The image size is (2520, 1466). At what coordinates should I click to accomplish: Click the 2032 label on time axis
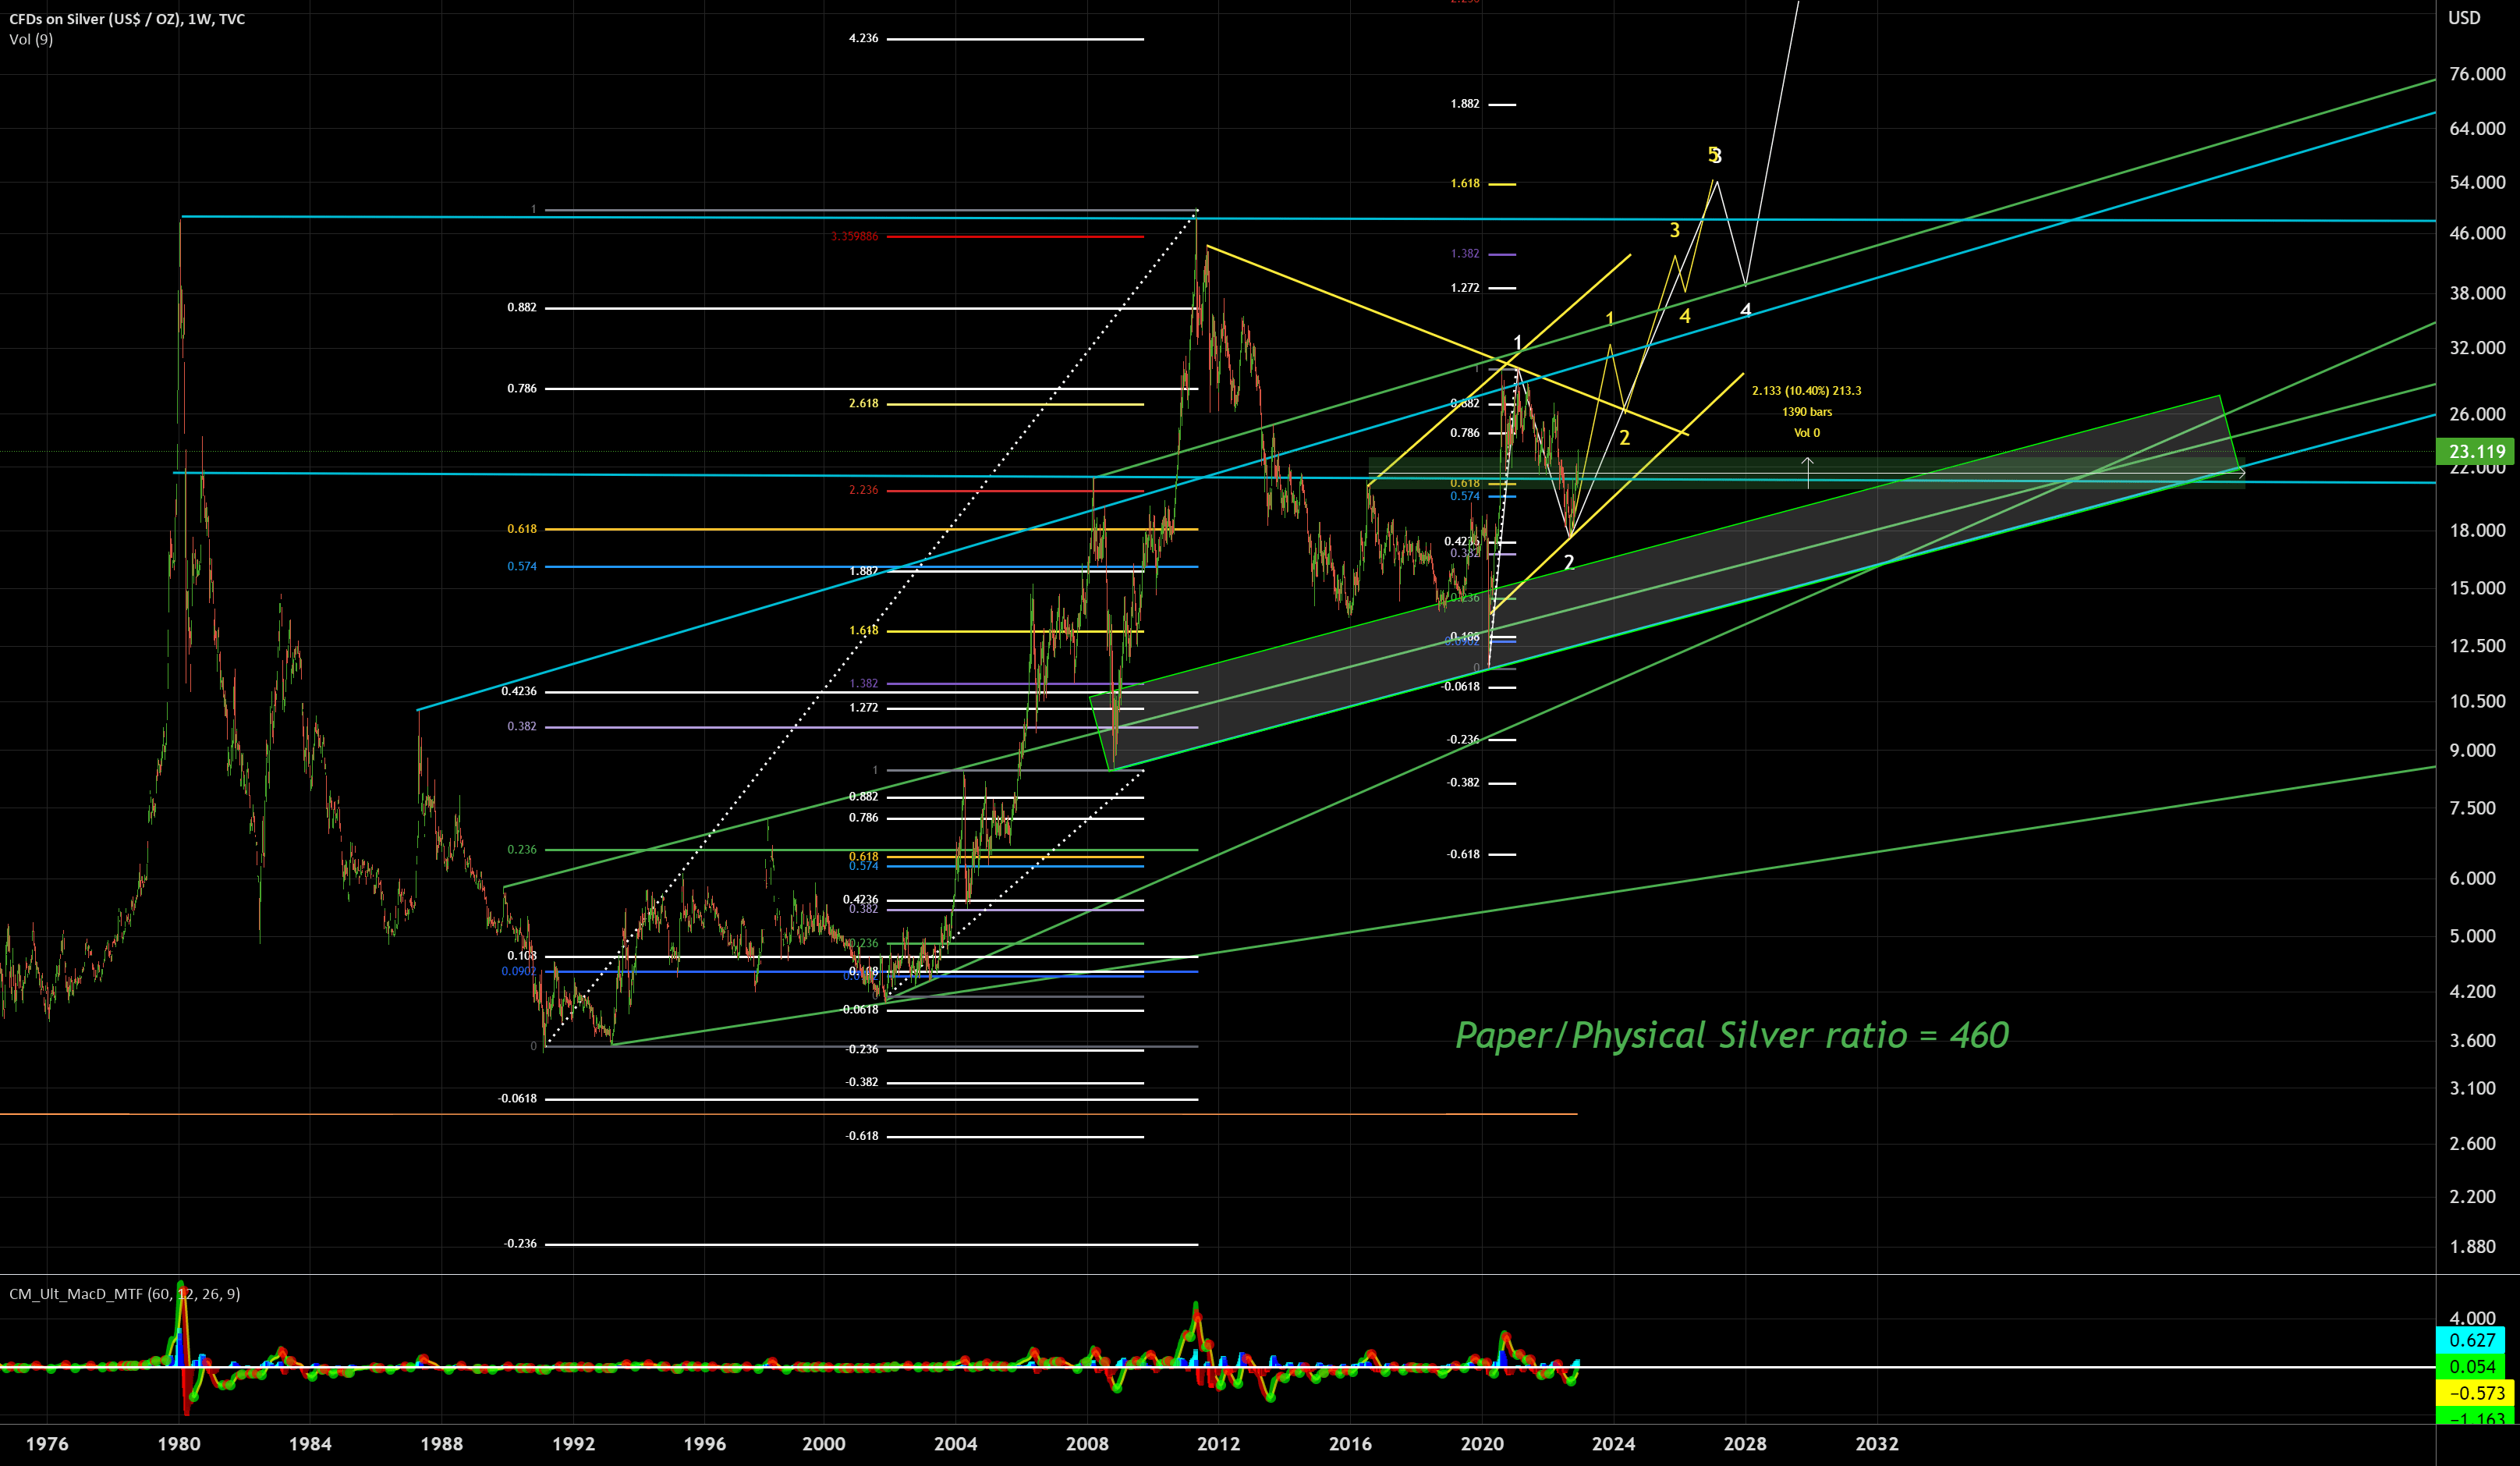[x=1876, y=1444]
